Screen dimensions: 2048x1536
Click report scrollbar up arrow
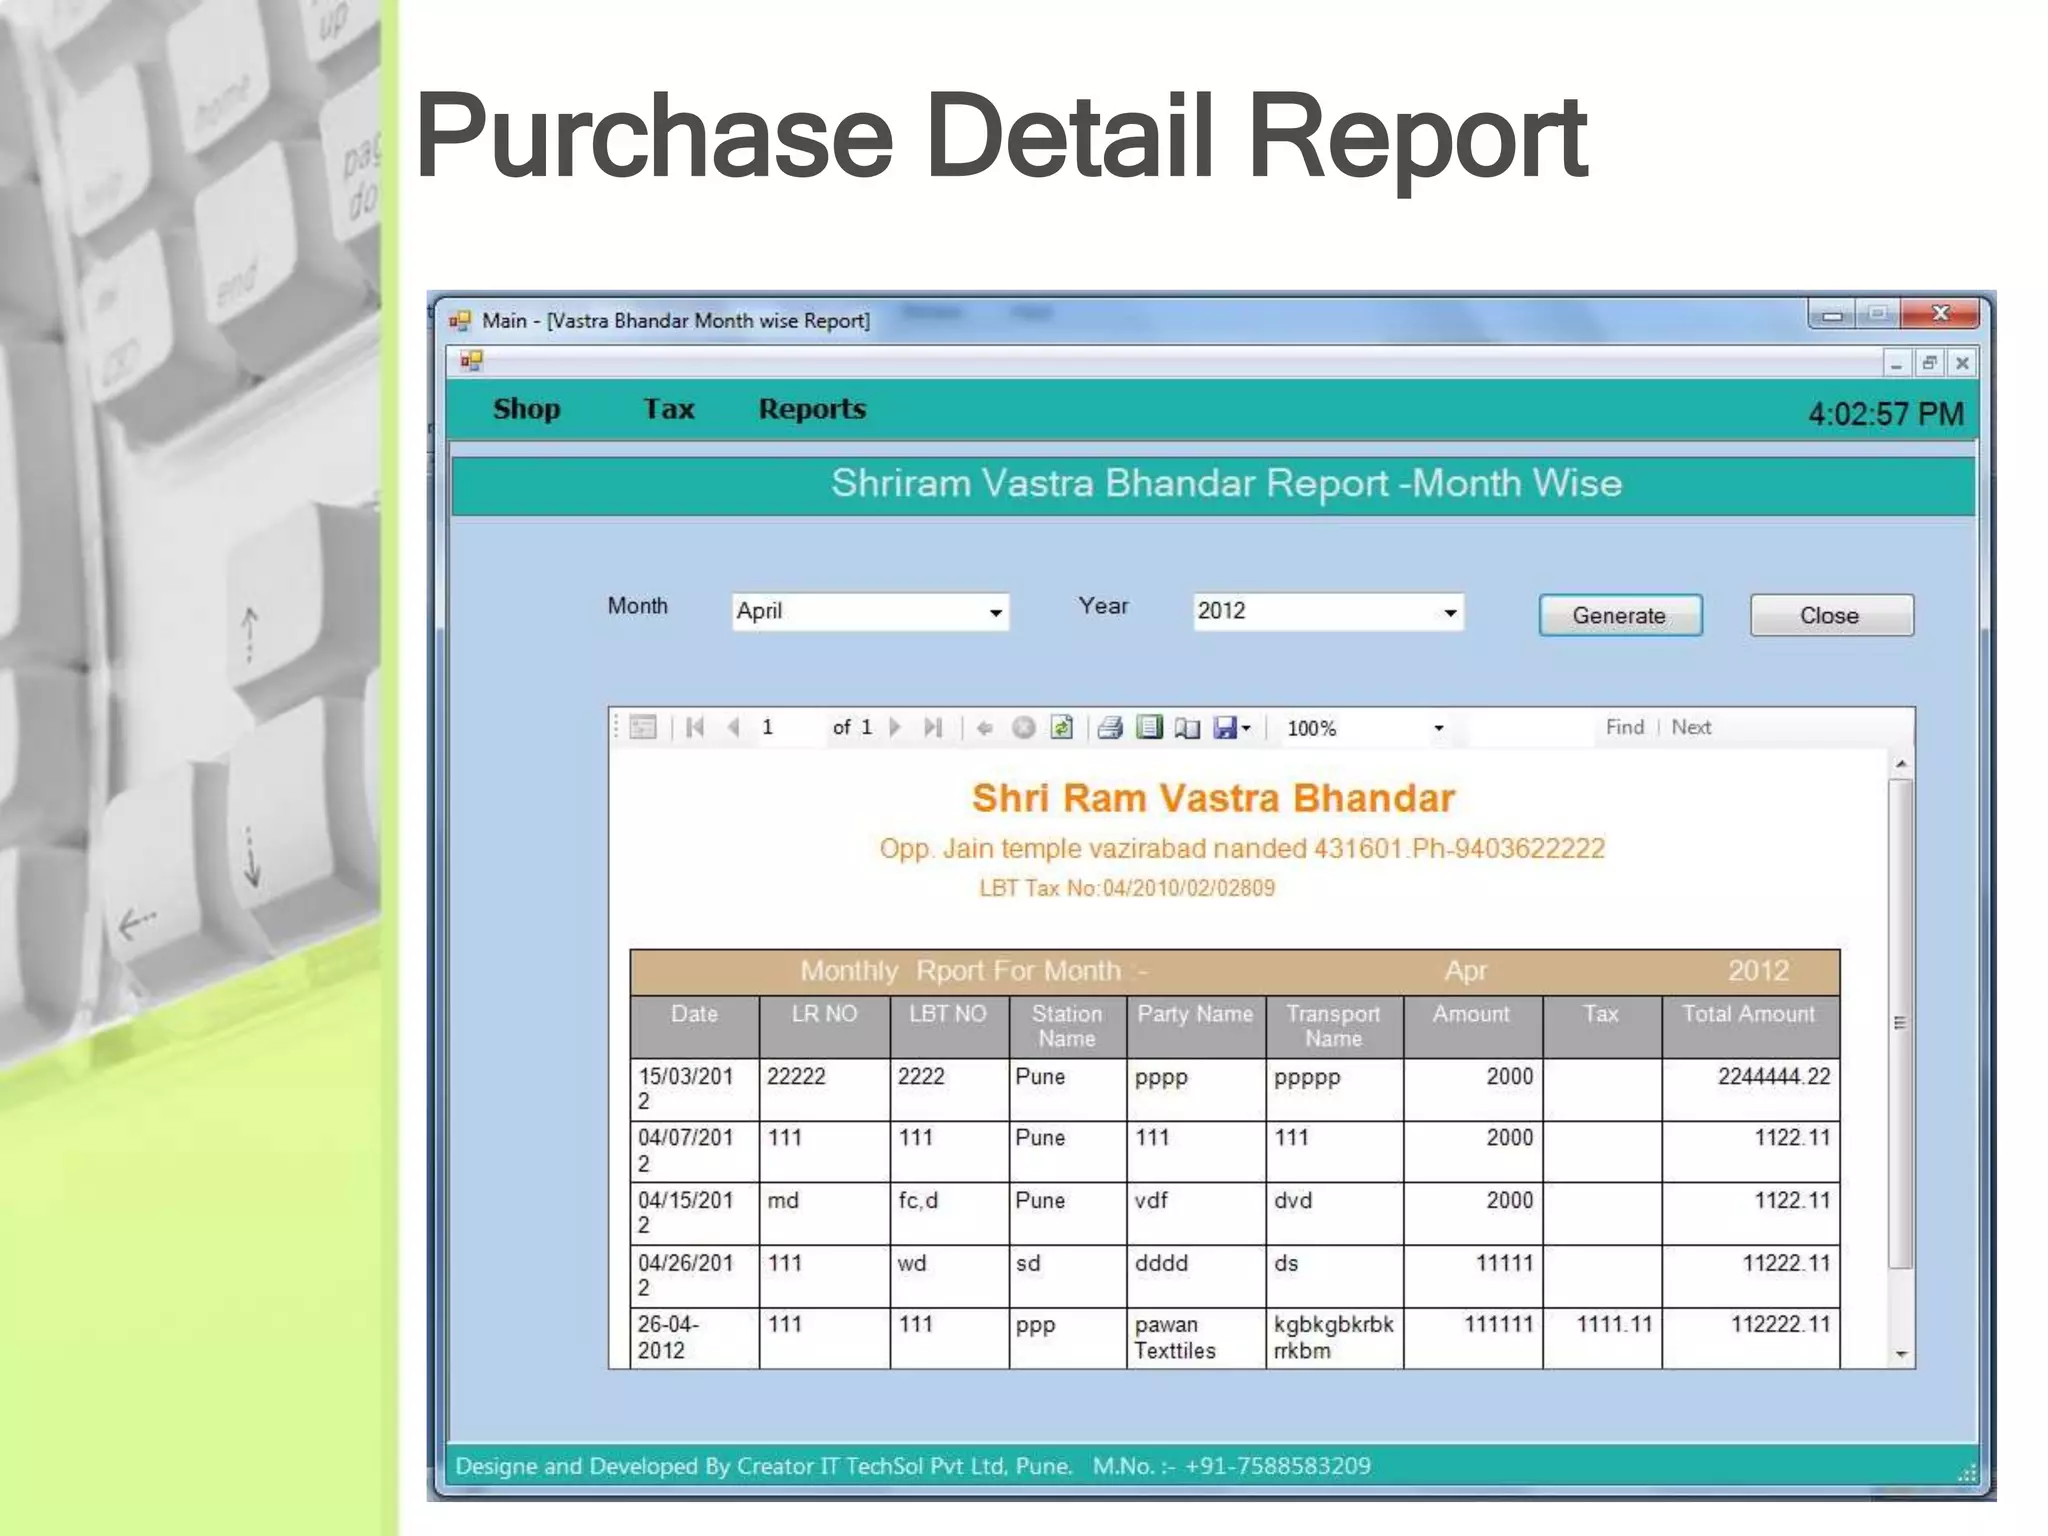[1901, 764]
